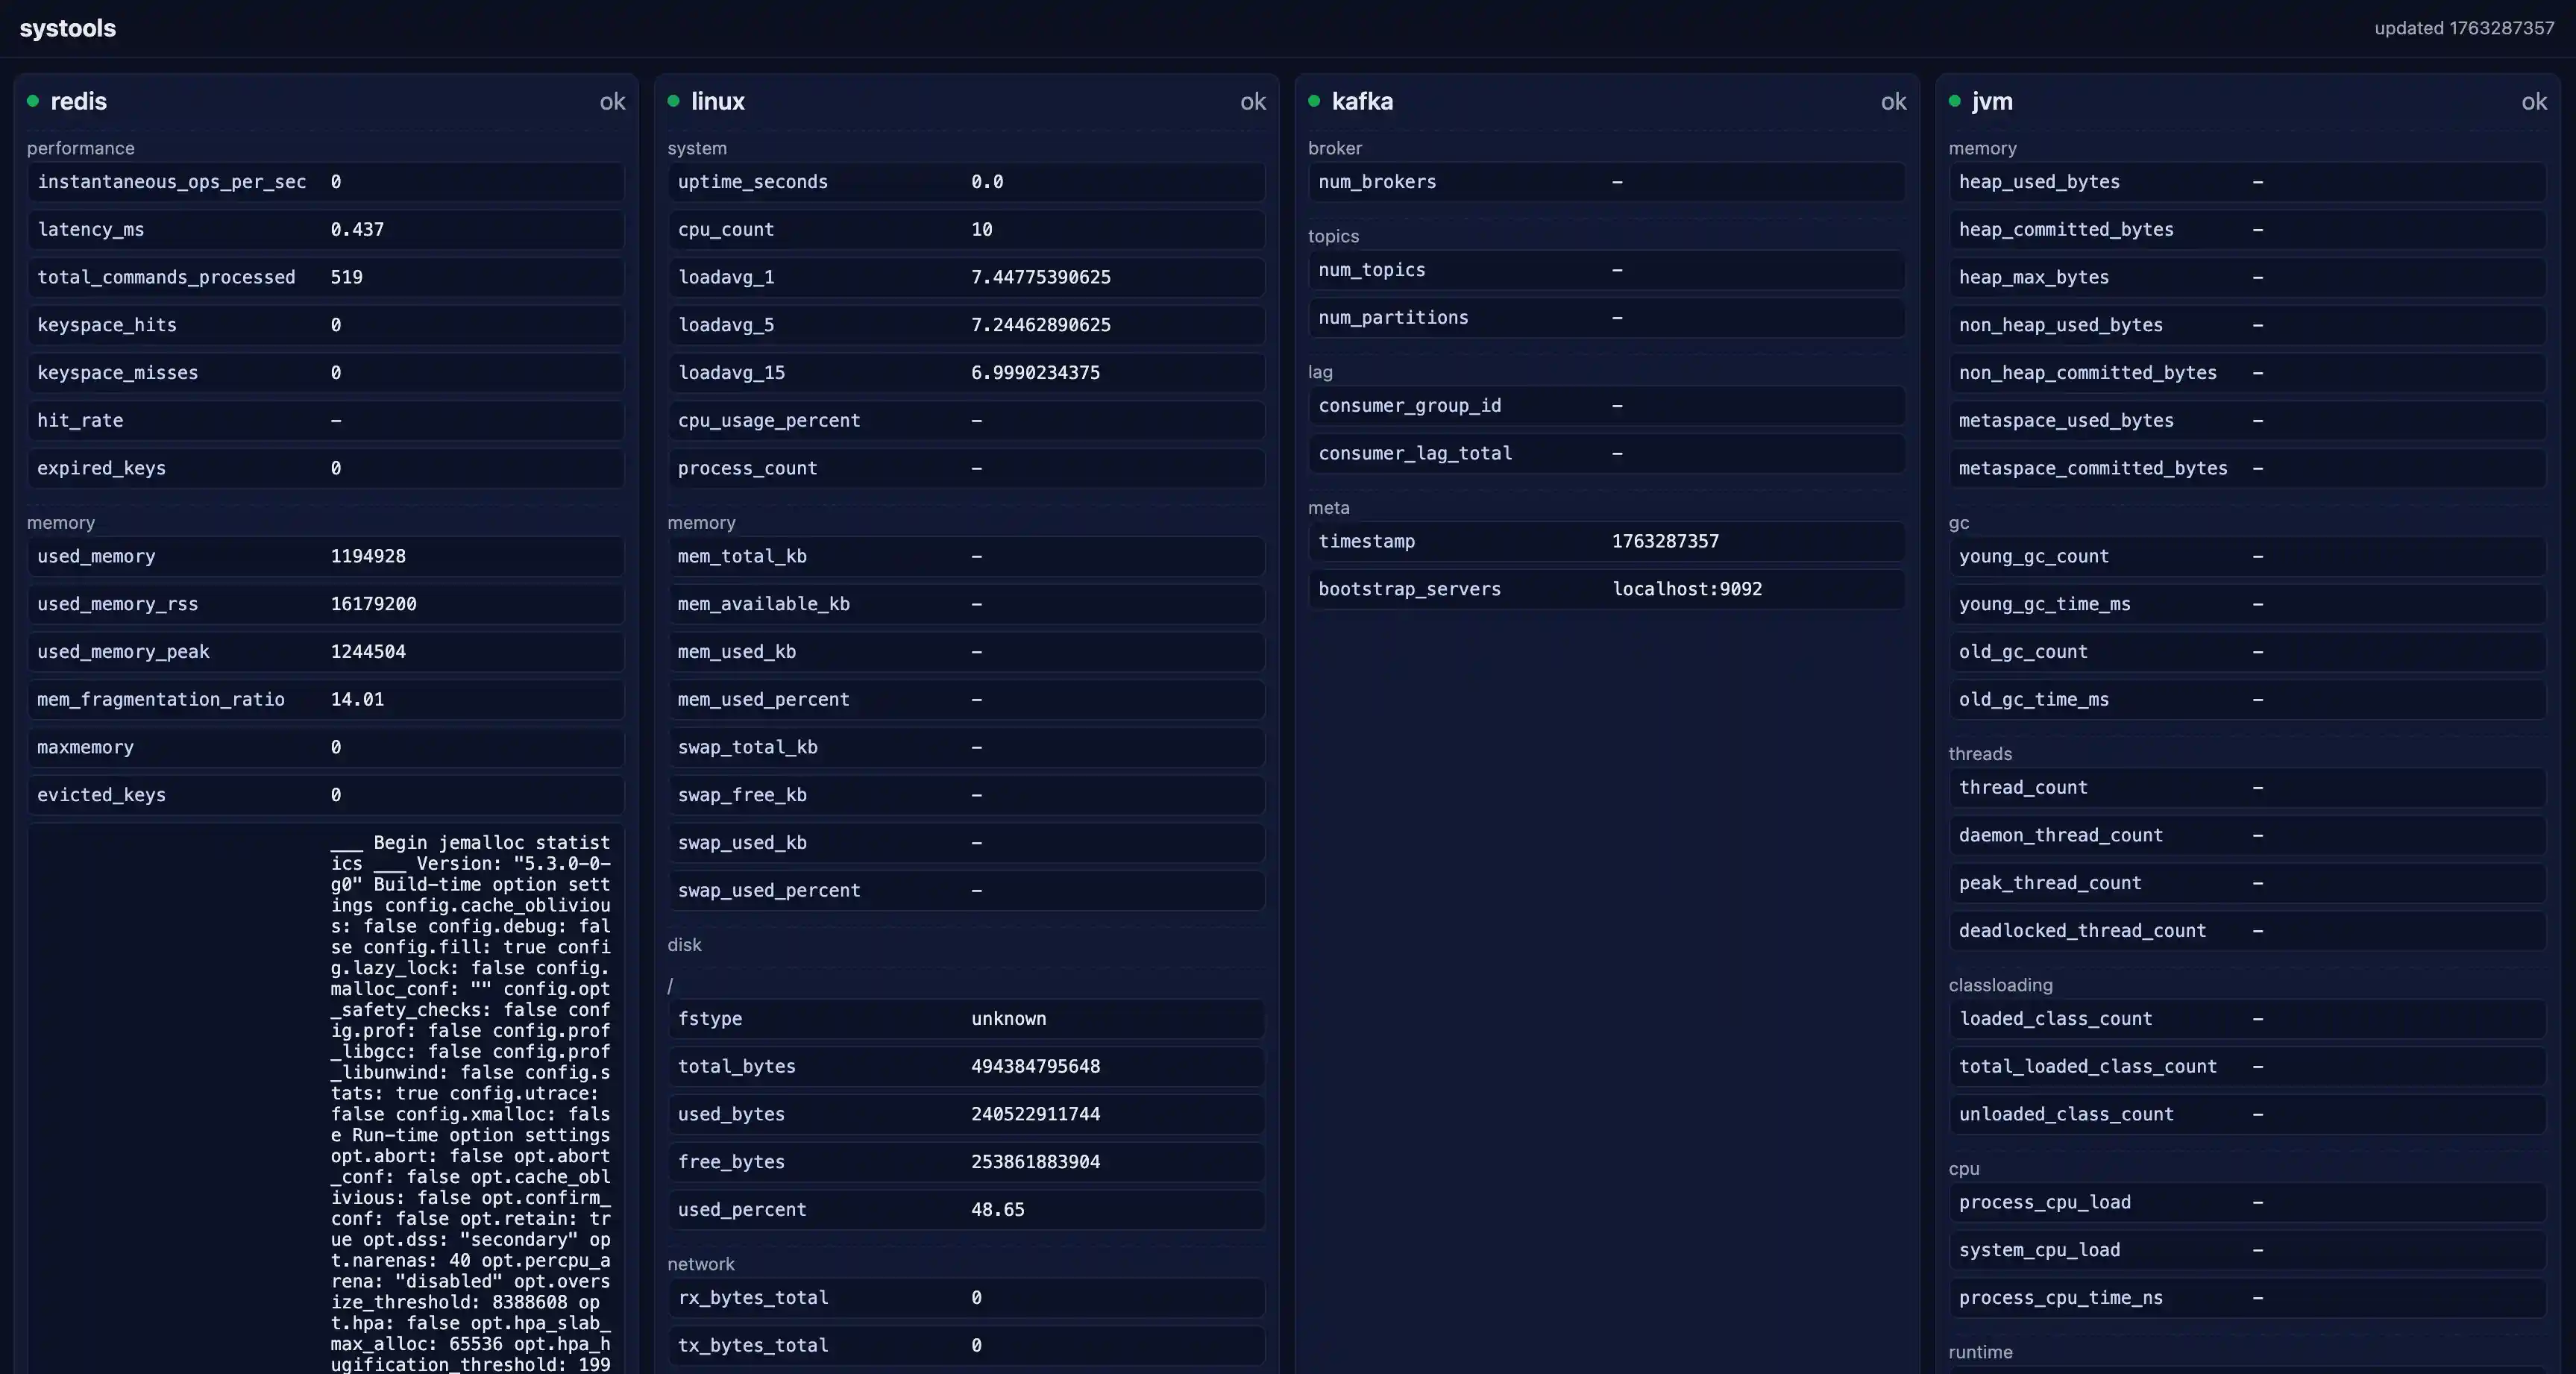Click the ok status label on kafka card

coord(1893,102)
